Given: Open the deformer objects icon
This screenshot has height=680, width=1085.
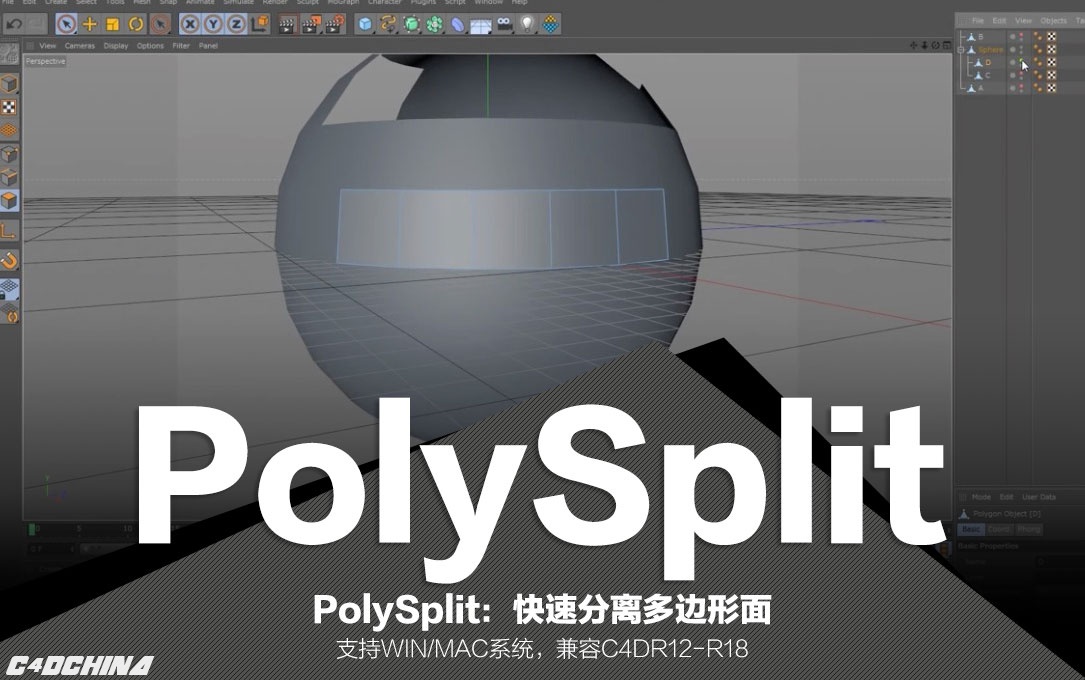Looking at the screenshot, I should tap(457, 24).
